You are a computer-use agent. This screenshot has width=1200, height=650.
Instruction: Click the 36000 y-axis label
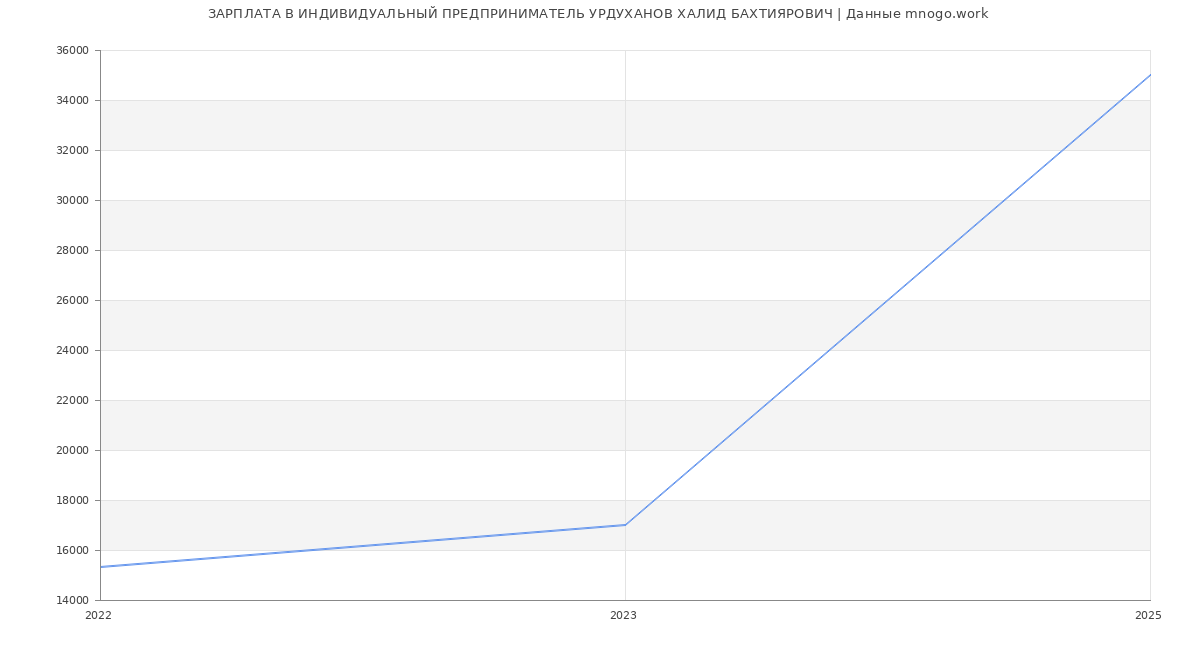(72, 50)
